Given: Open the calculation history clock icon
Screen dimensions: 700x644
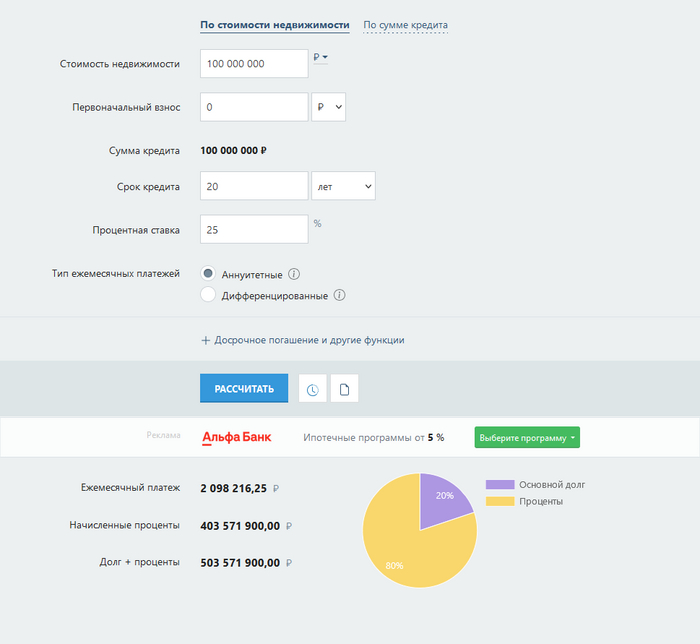Looking at the screenshot, I should tap(313, 389).
